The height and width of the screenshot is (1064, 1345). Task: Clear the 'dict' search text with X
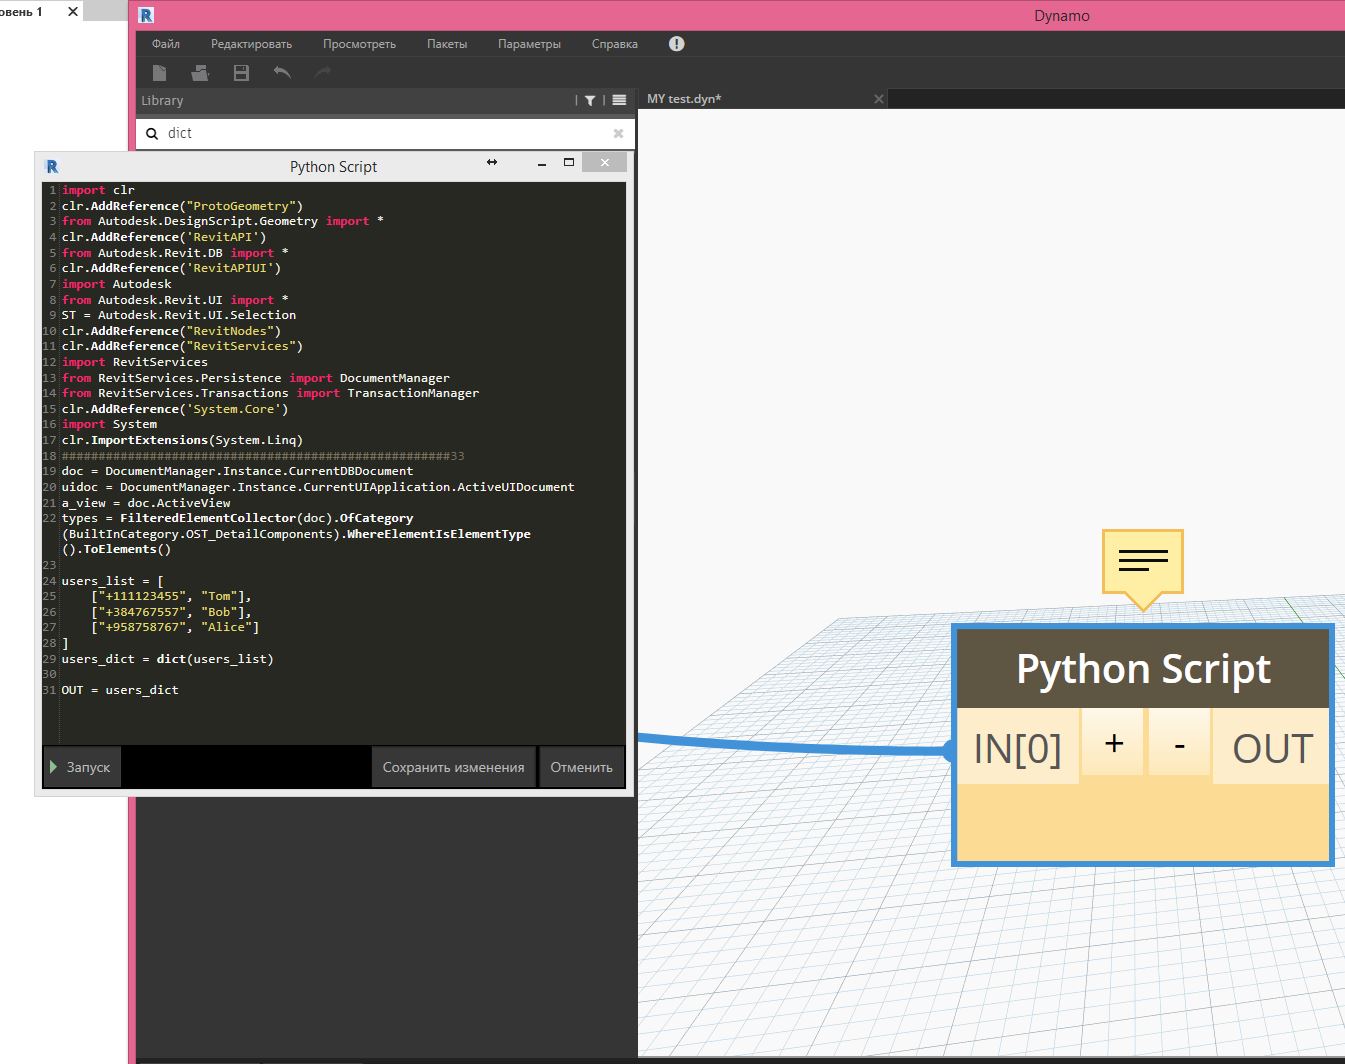point(618,133)
